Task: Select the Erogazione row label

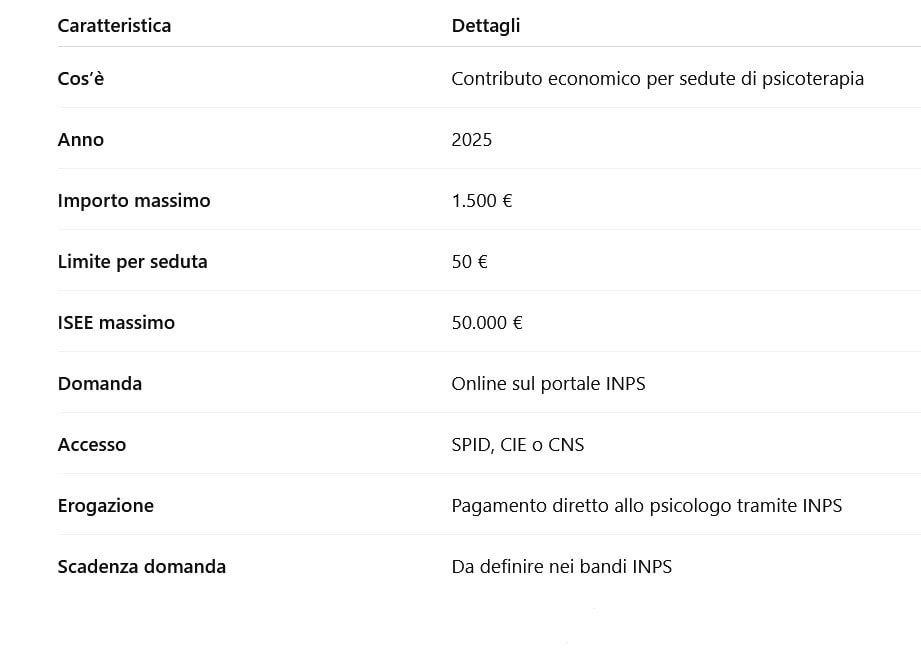Action: 106,505
